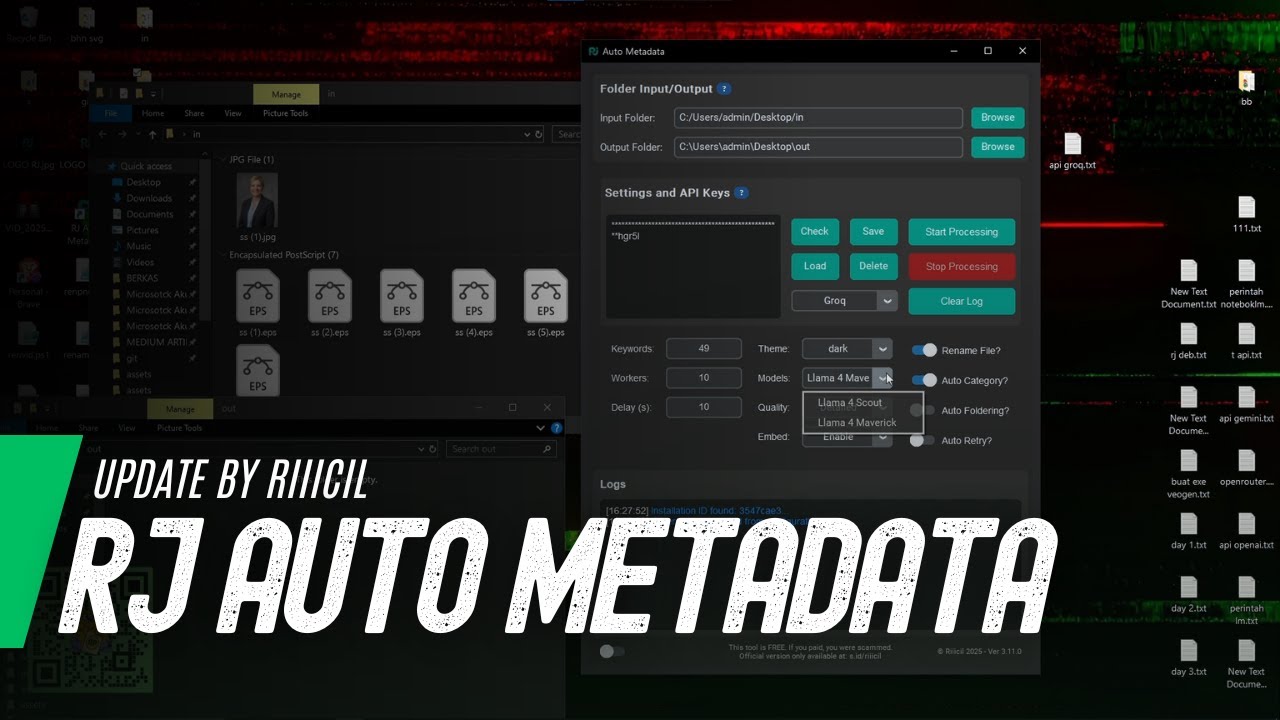
Task: Select the day 3.txt desktop icon
Action: (1188, 658)
